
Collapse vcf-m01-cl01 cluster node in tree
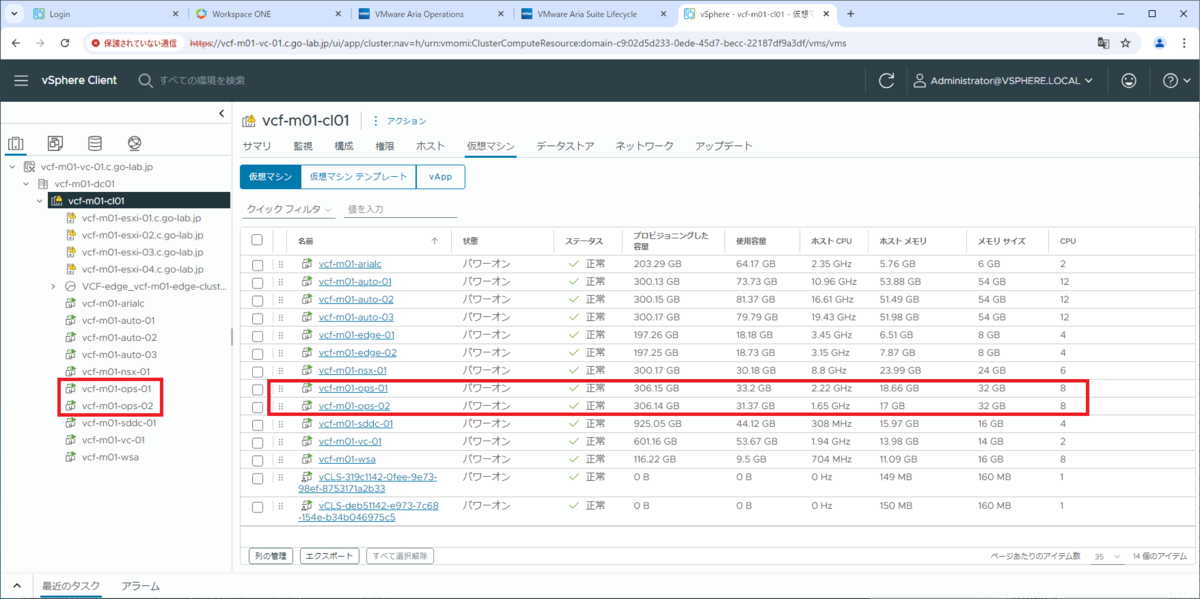[39, 201]
